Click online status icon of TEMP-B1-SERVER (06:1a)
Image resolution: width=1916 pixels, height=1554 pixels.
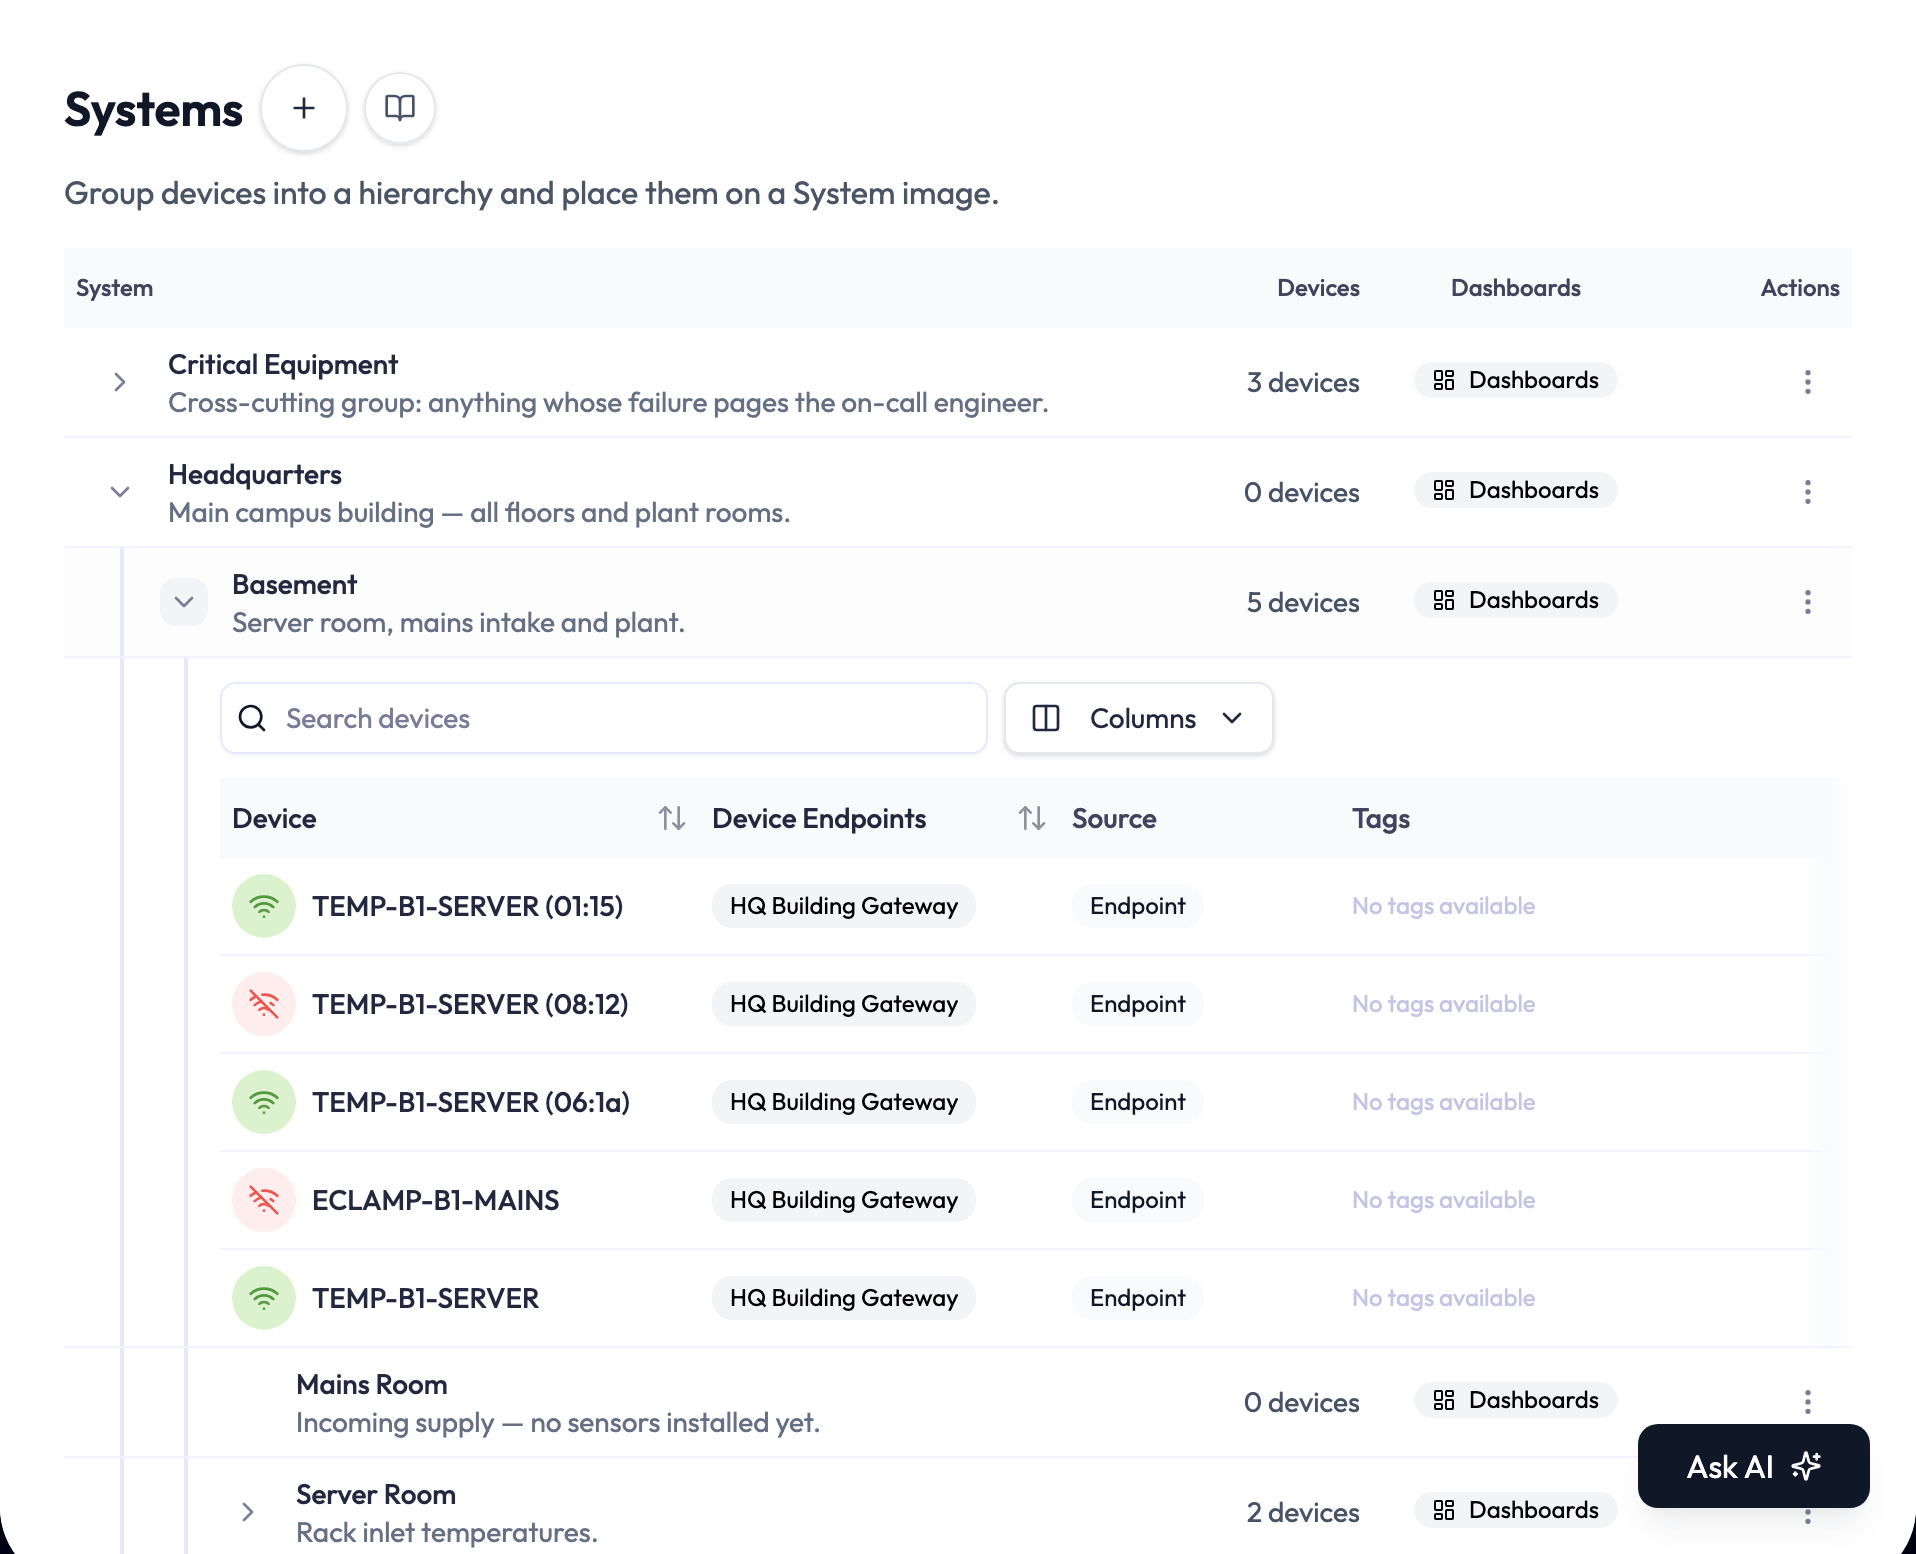(264, 1102)
